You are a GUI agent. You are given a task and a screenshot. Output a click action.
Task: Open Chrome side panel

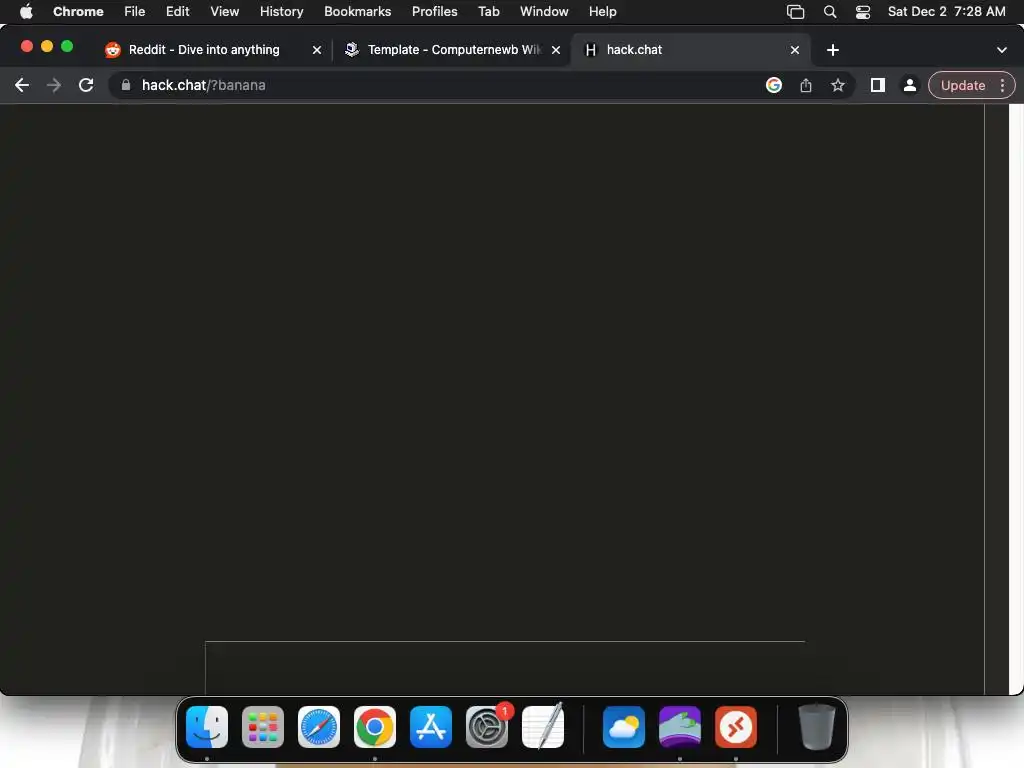point(878,85)
